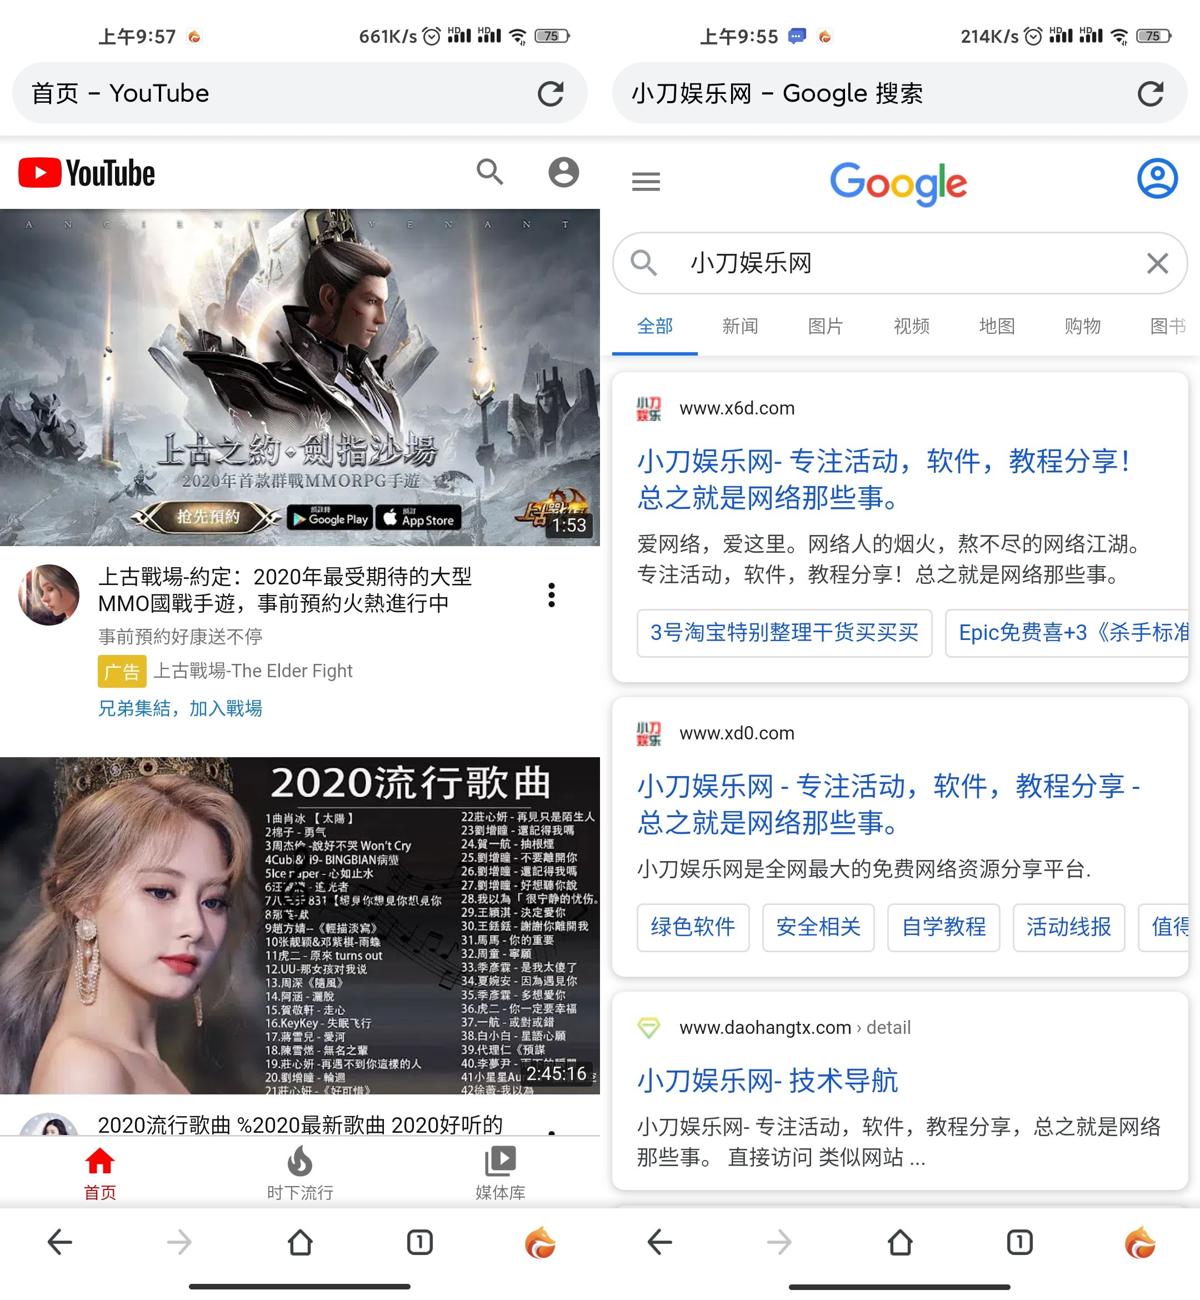Open the Google hamburger menu

click(646, 181)
